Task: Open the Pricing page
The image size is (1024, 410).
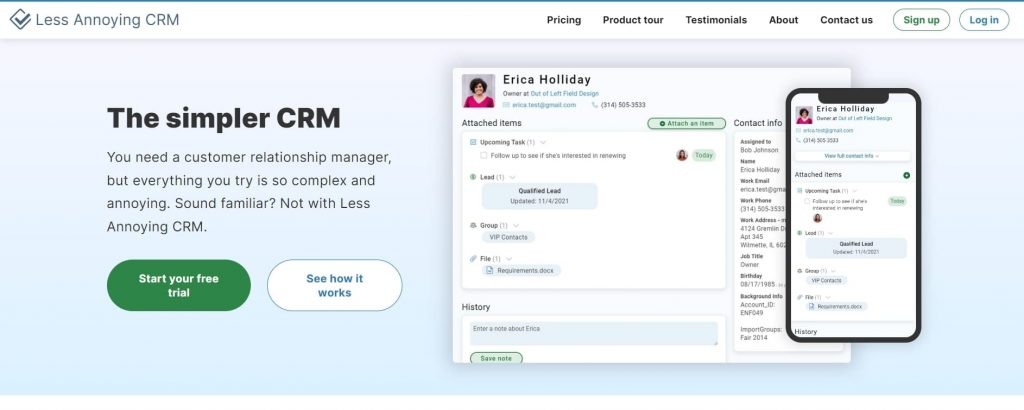Action: pyautogui.click(x=564, y=20)
